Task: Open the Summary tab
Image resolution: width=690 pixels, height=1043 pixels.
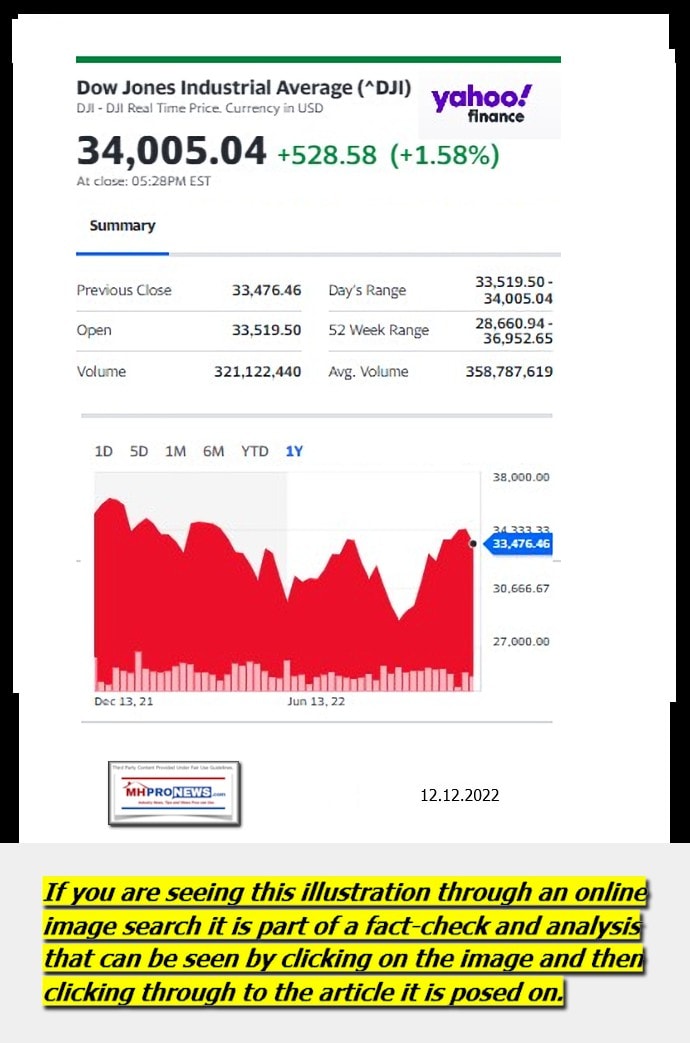Action: pyautogui.click(x=122, y=226)
